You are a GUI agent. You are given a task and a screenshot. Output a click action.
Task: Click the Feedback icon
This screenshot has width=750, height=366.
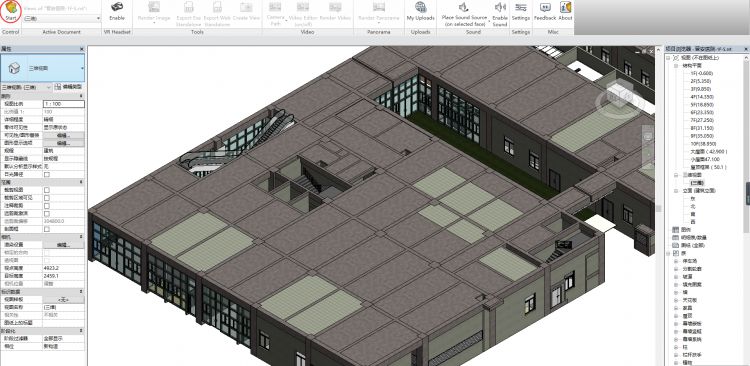point(545,7)
